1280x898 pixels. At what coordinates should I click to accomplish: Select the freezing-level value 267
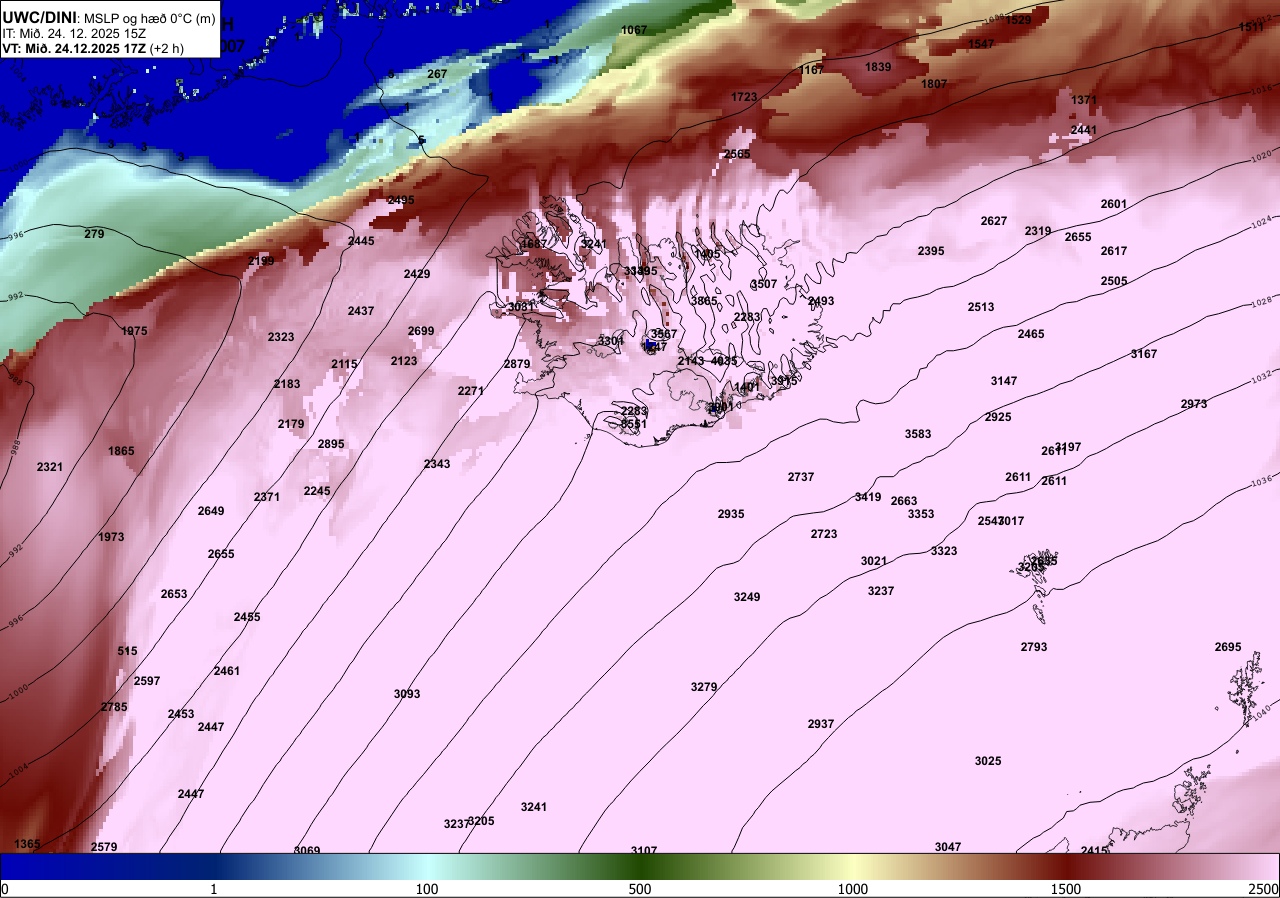tap(437, 74)
